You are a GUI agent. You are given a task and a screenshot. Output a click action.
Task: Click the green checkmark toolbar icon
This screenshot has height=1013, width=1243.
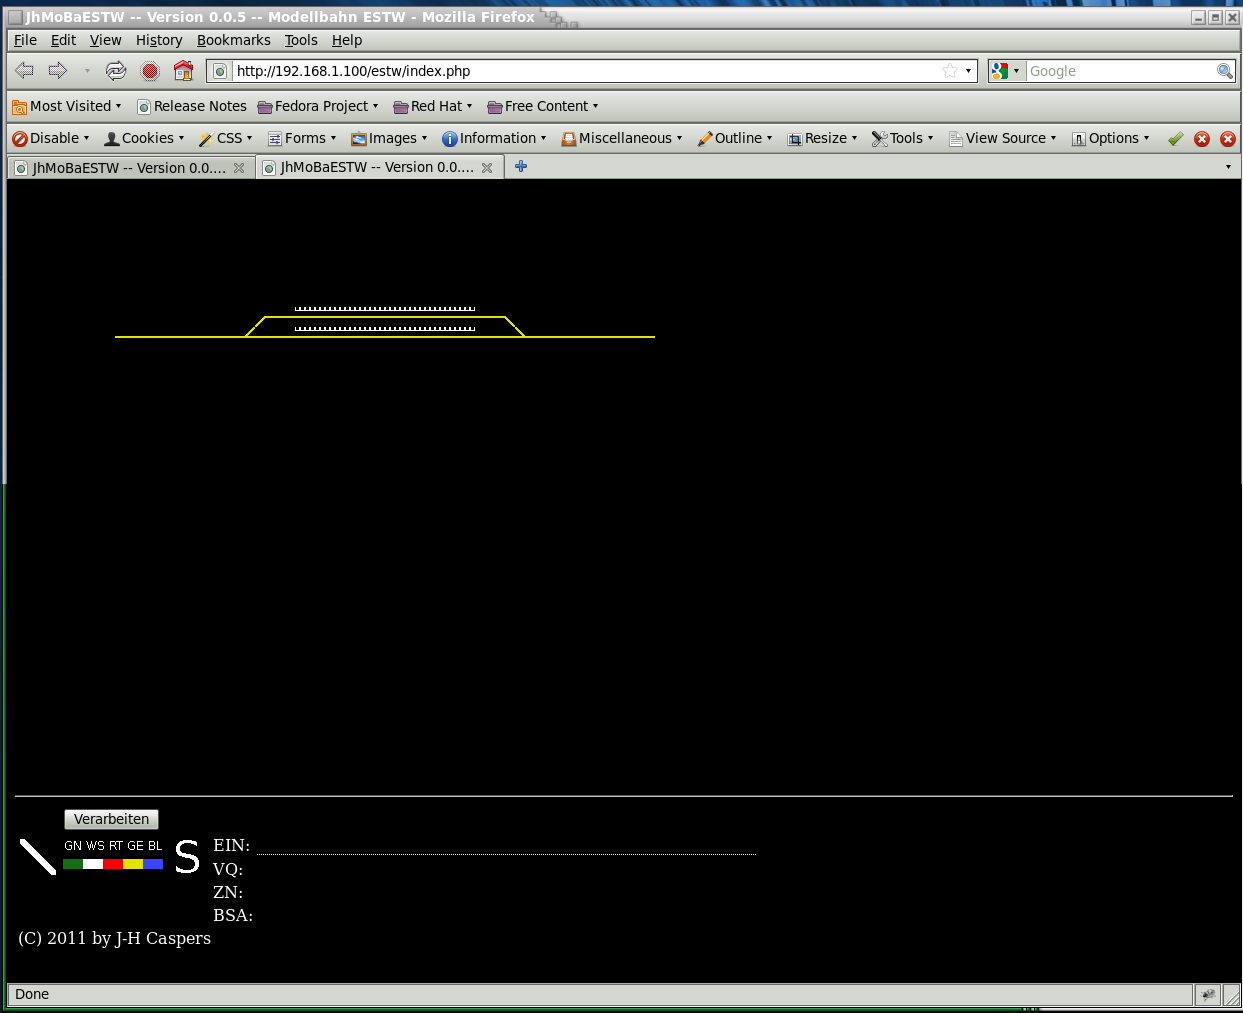tap(1176, 139)
